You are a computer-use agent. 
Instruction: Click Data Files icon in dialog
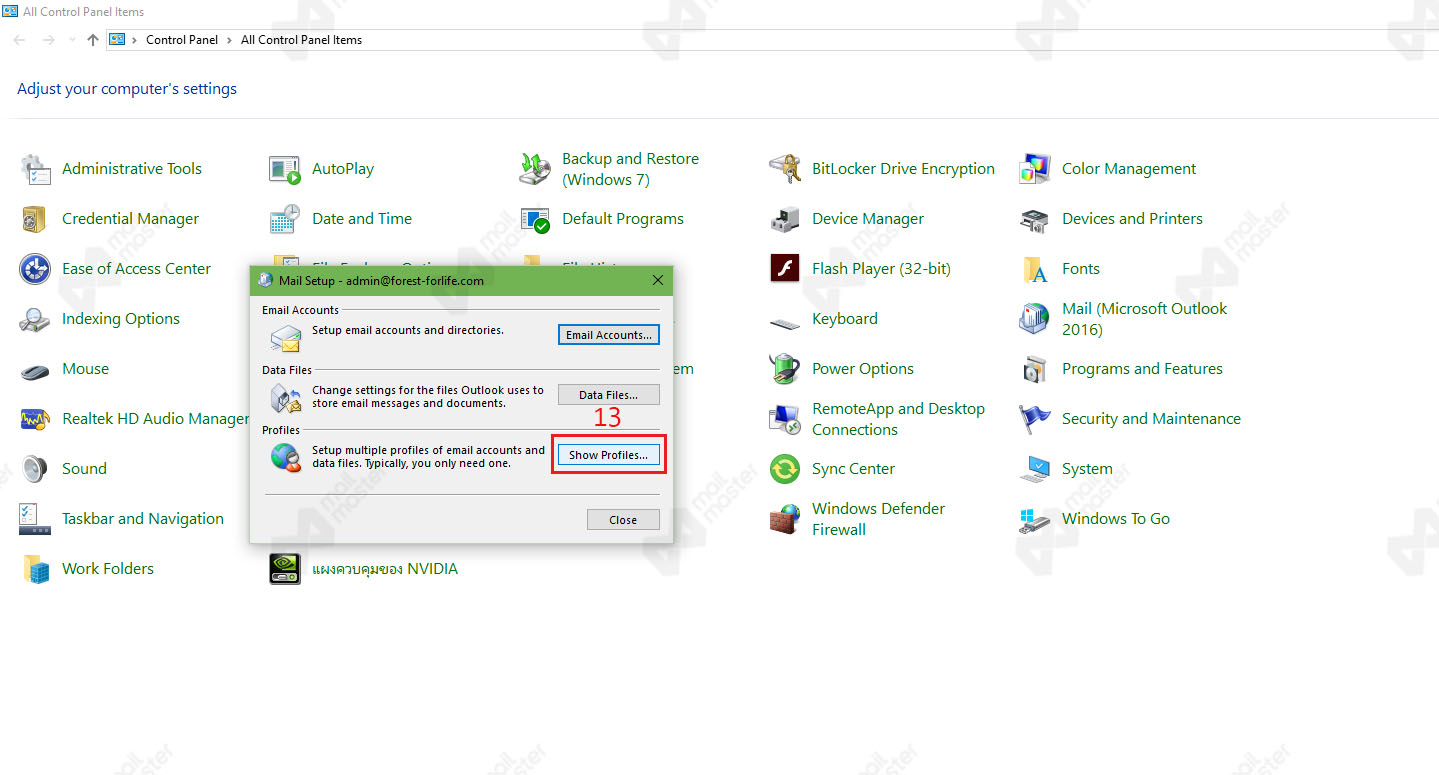coord(285,399)
